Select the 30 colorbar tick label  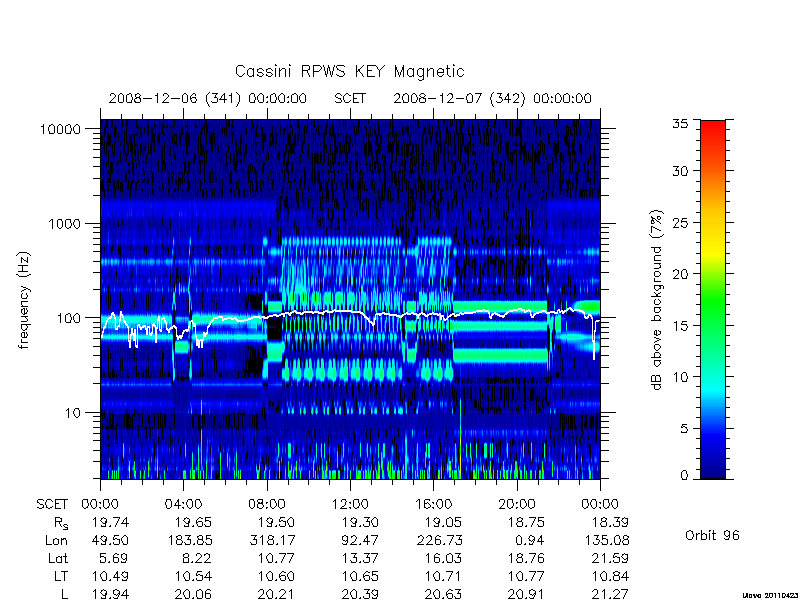[x=679, y=171]
